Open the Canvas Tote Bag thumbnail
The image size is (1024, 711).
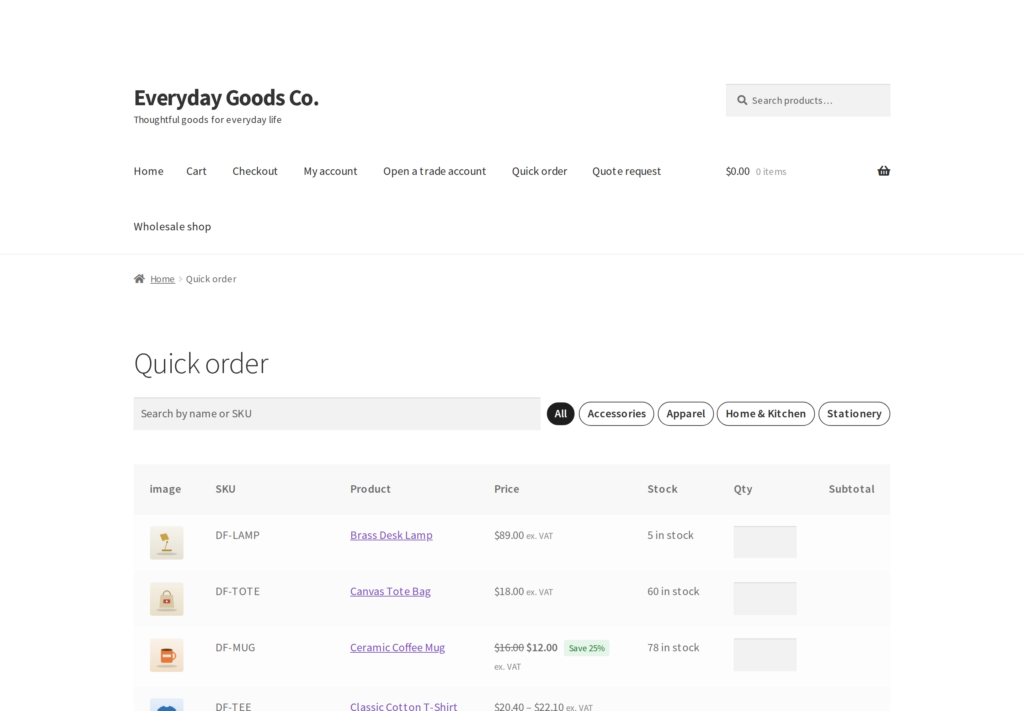tap(167, 599)
